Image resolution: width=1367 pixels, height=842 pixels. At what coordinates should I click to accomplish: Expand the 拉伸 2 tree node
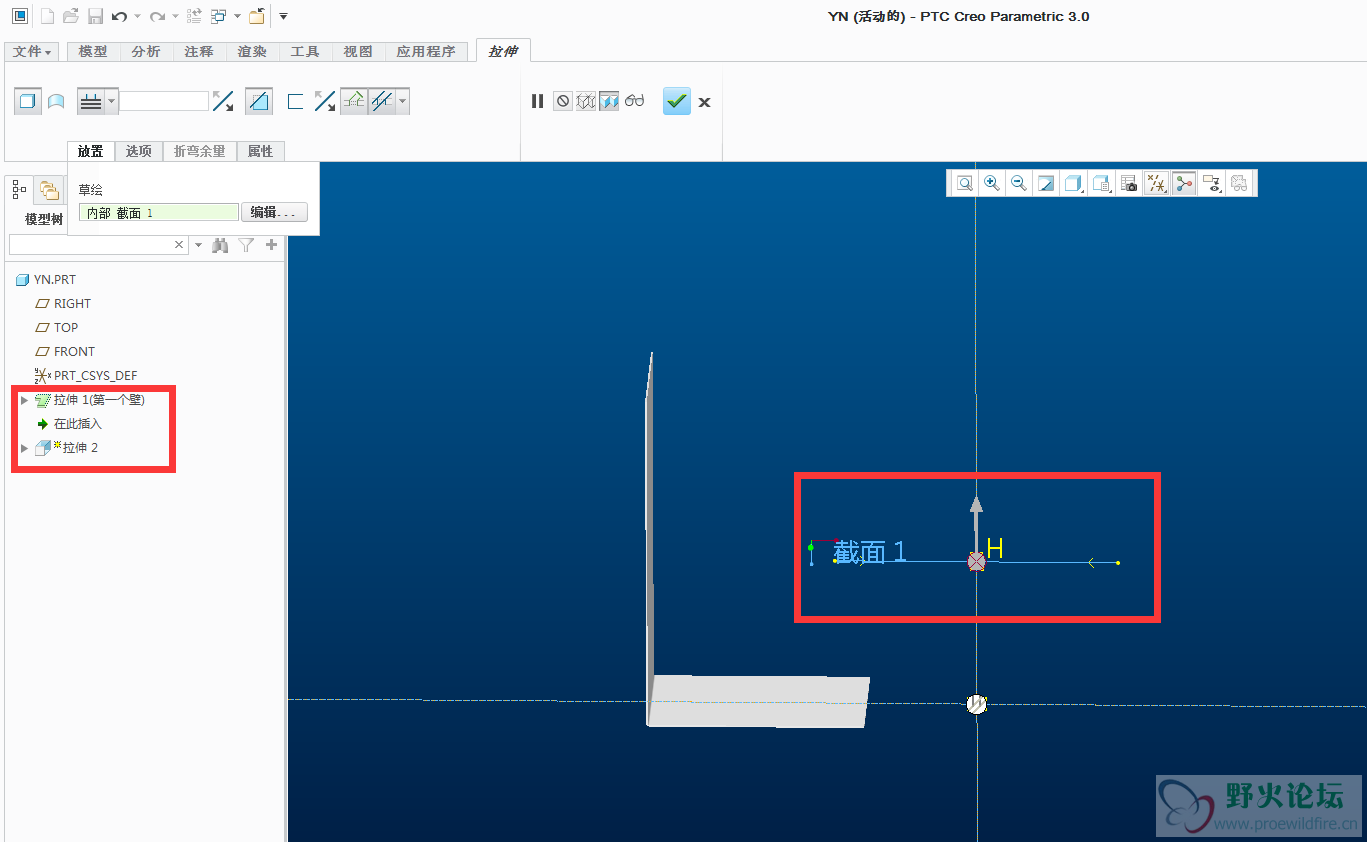(25, 448)
